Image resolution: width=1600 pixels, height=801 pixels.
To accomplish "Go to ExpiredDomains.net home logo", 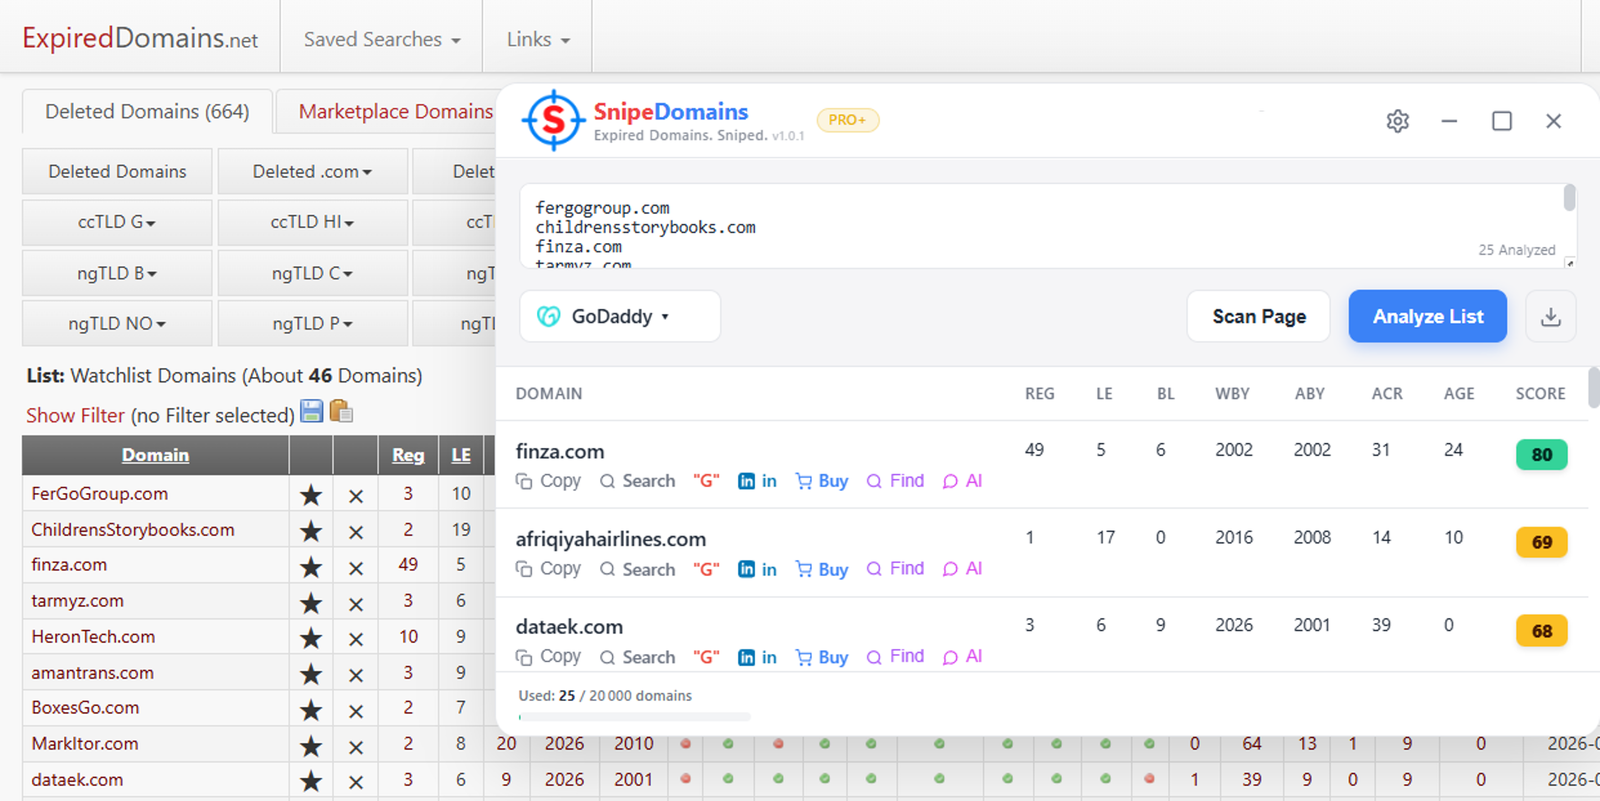I will point(140,38).
